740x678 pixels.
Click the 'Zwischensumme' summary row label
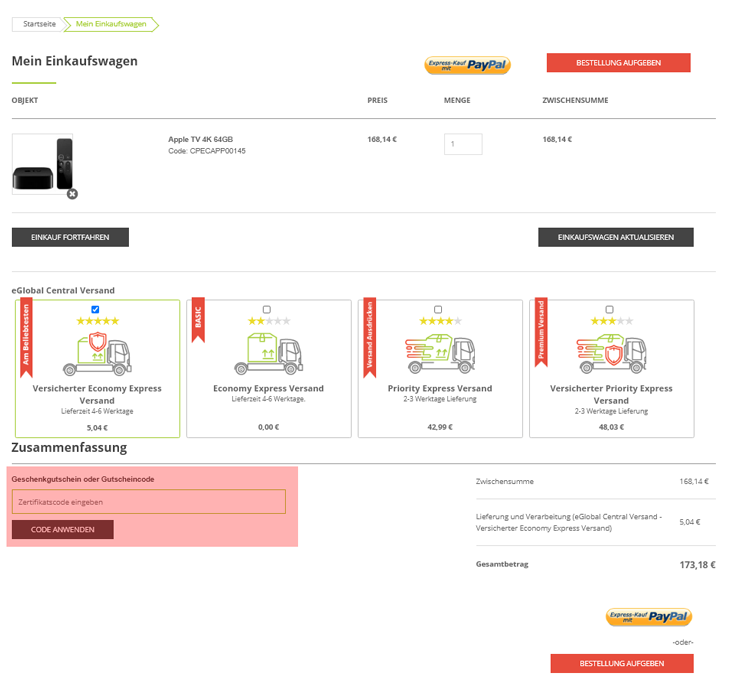click(x=505, y=481)
